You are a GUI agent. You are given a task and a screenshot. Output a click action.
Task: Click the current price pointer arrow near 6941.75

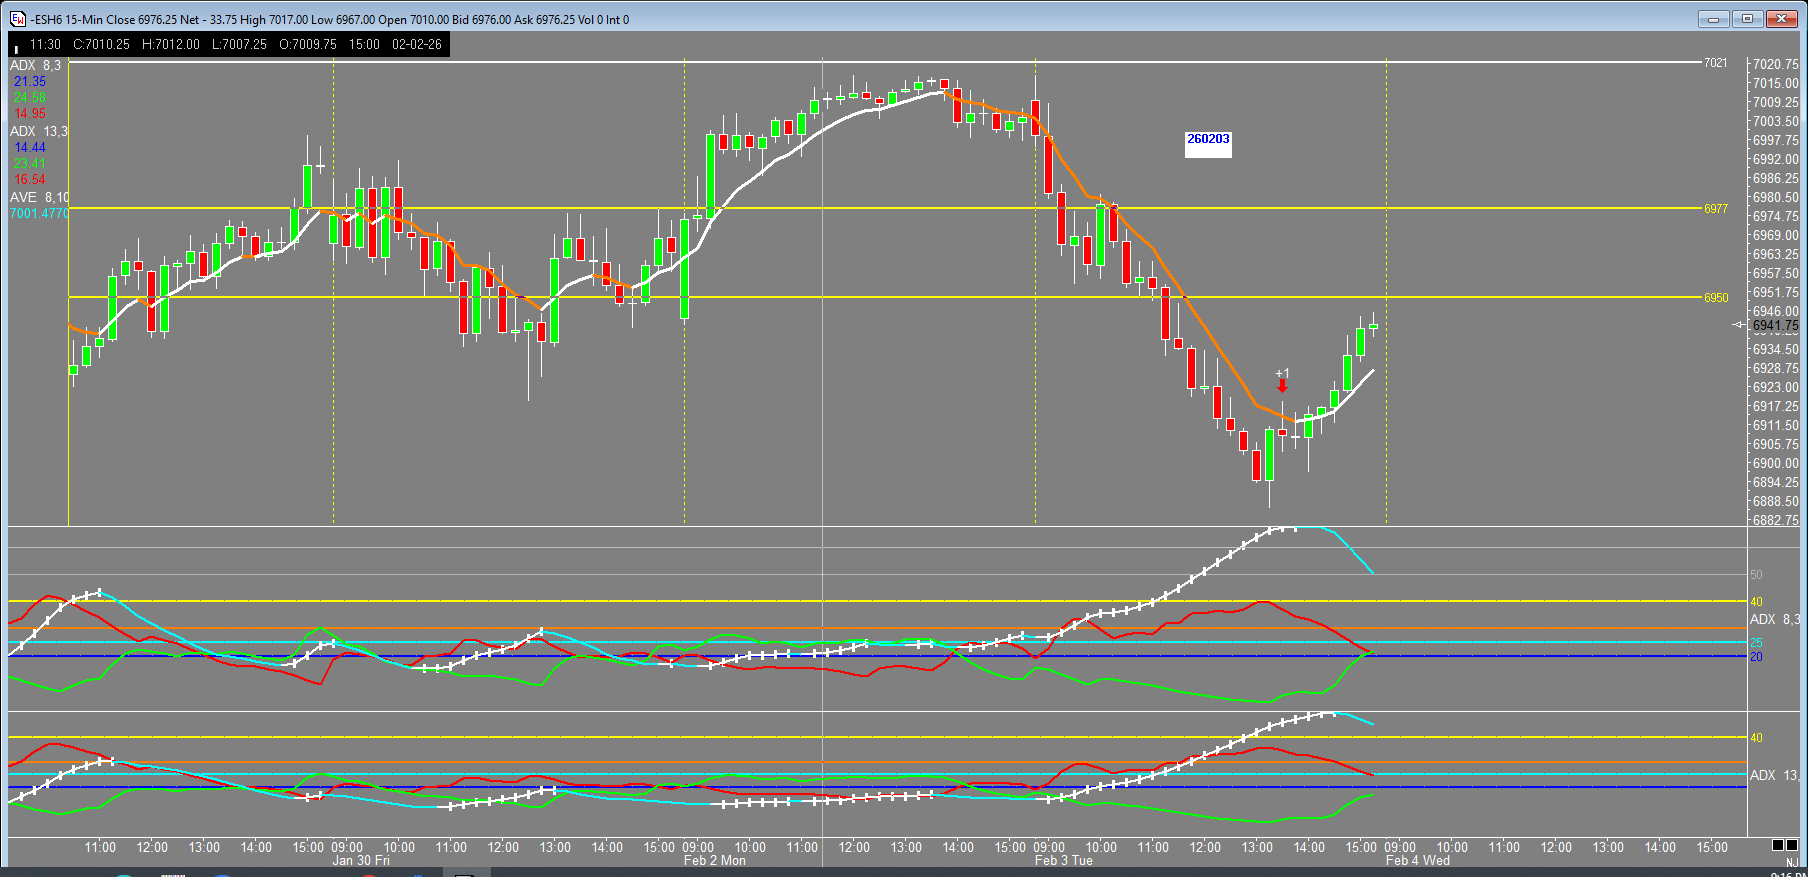tap(1739, 325)
